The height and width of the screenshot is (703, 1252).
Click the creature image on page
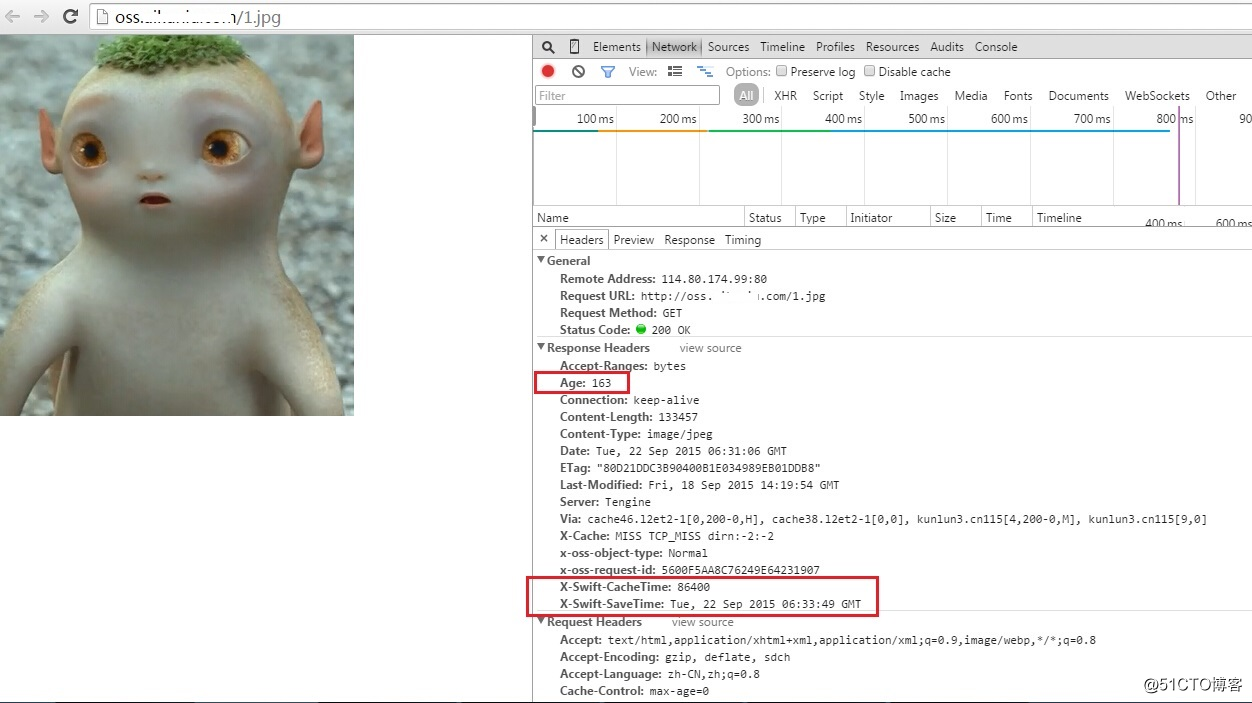point(177,225)
